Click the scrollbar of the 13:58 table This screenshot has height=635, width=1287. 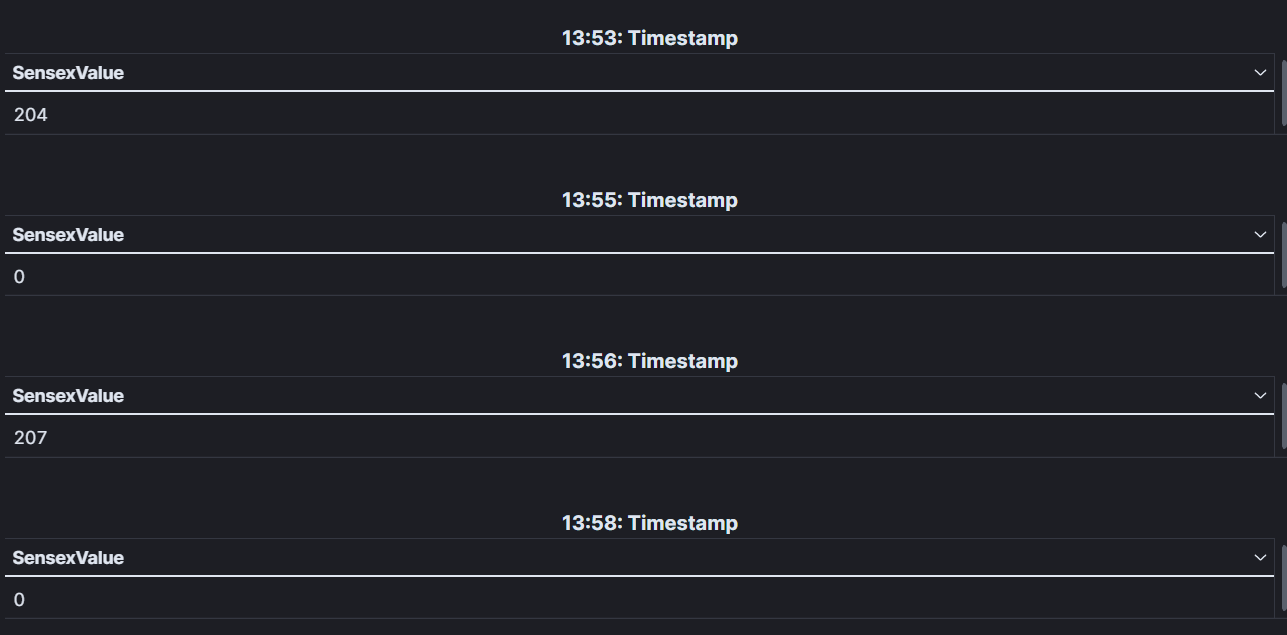pyautogui.click(x=1284, y=578)
